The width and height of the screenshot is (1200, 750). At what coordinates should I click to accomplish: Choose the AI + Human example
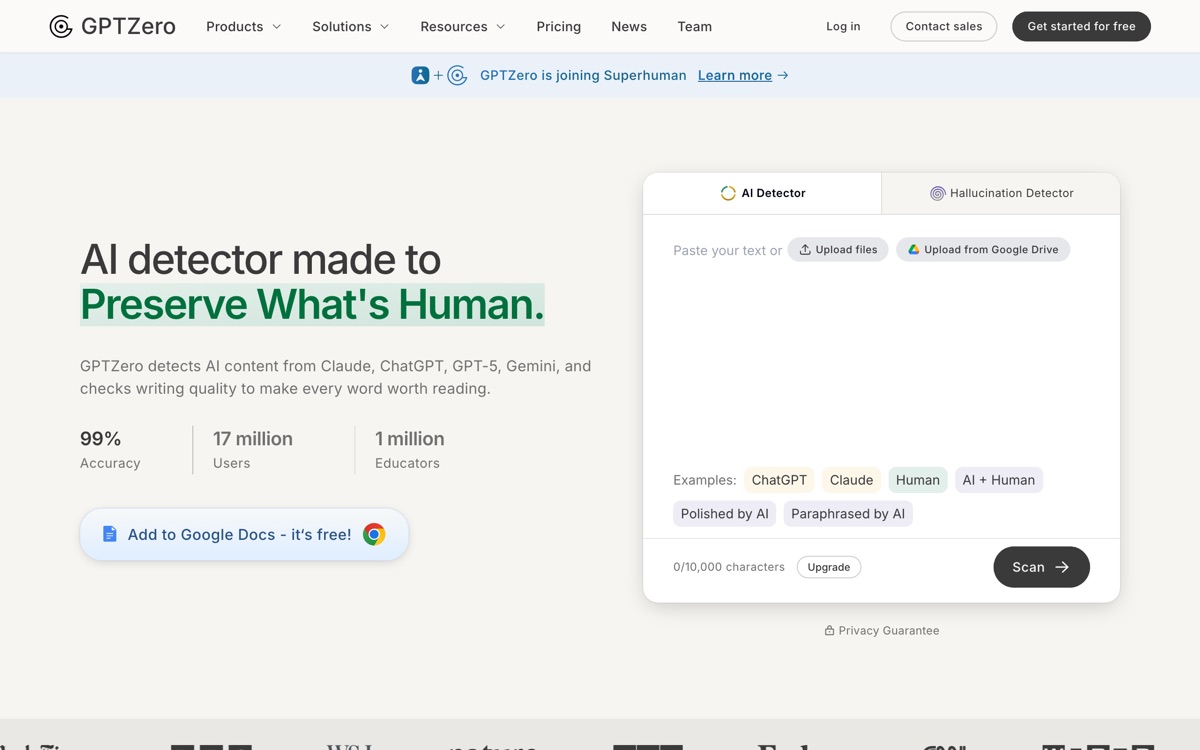click(998, 480)
